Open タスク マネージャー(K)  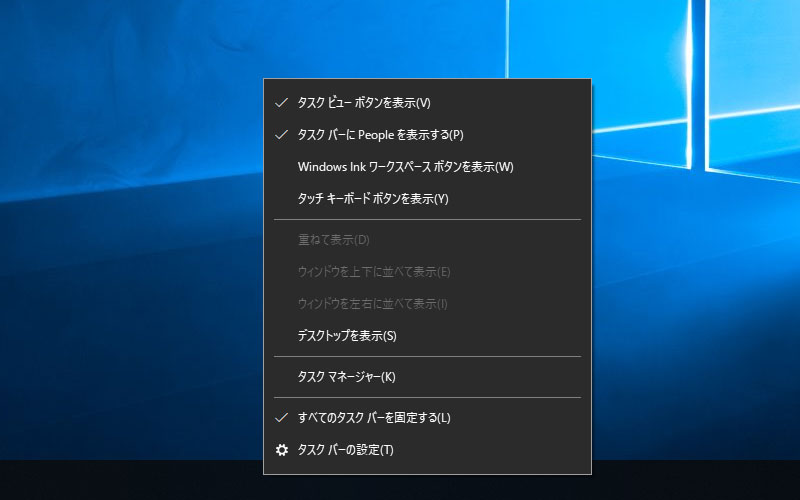(x=427, y=377)
